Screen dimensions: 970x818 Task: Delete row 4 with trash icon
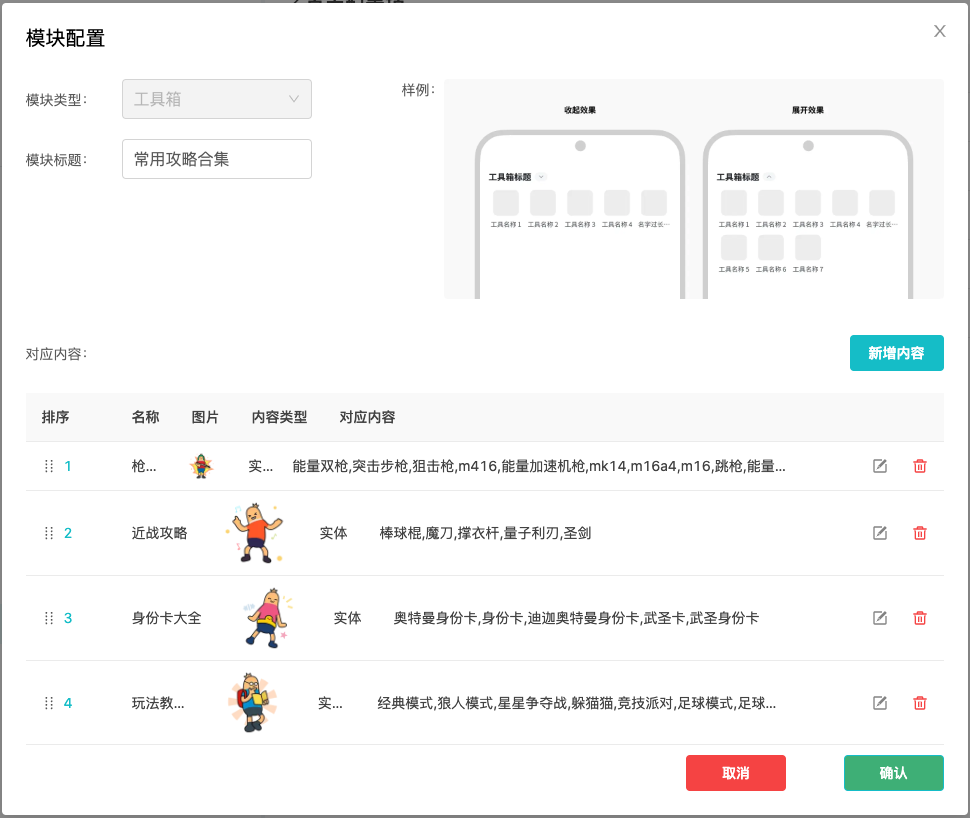[920, 703]
